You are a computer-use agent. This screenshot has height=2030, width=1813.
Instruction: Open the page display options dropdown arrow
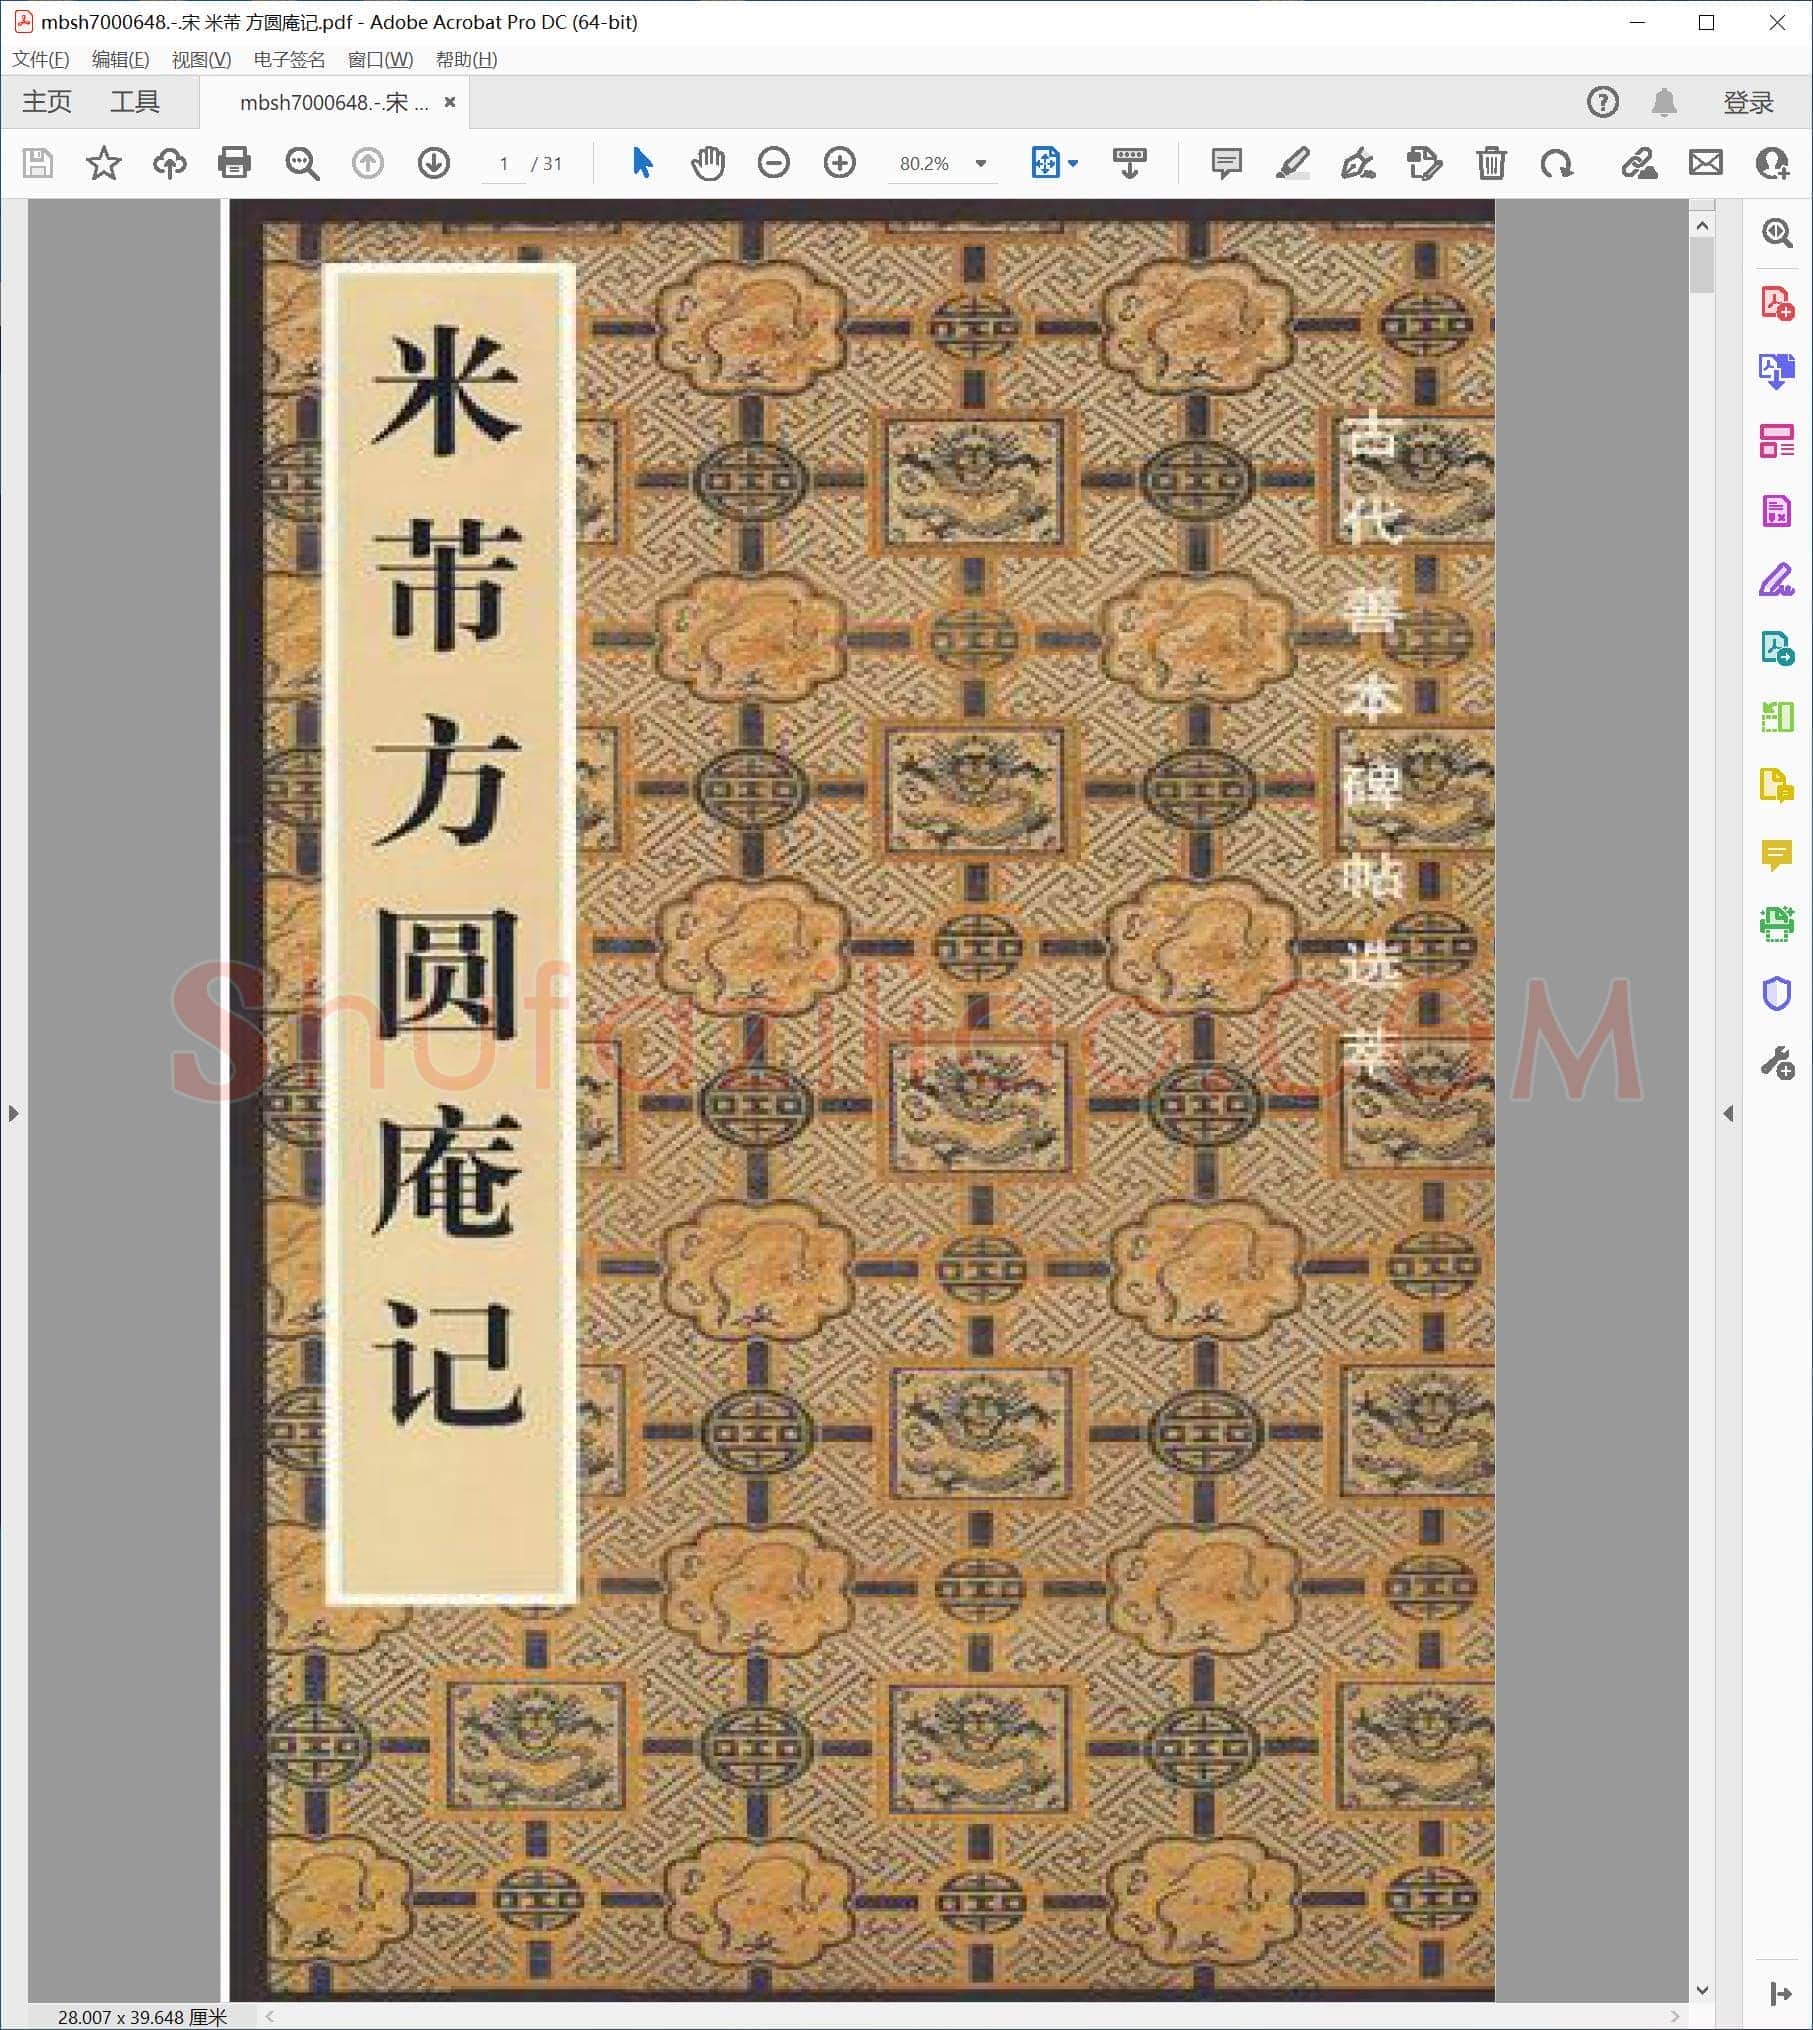click(1074, 163)
